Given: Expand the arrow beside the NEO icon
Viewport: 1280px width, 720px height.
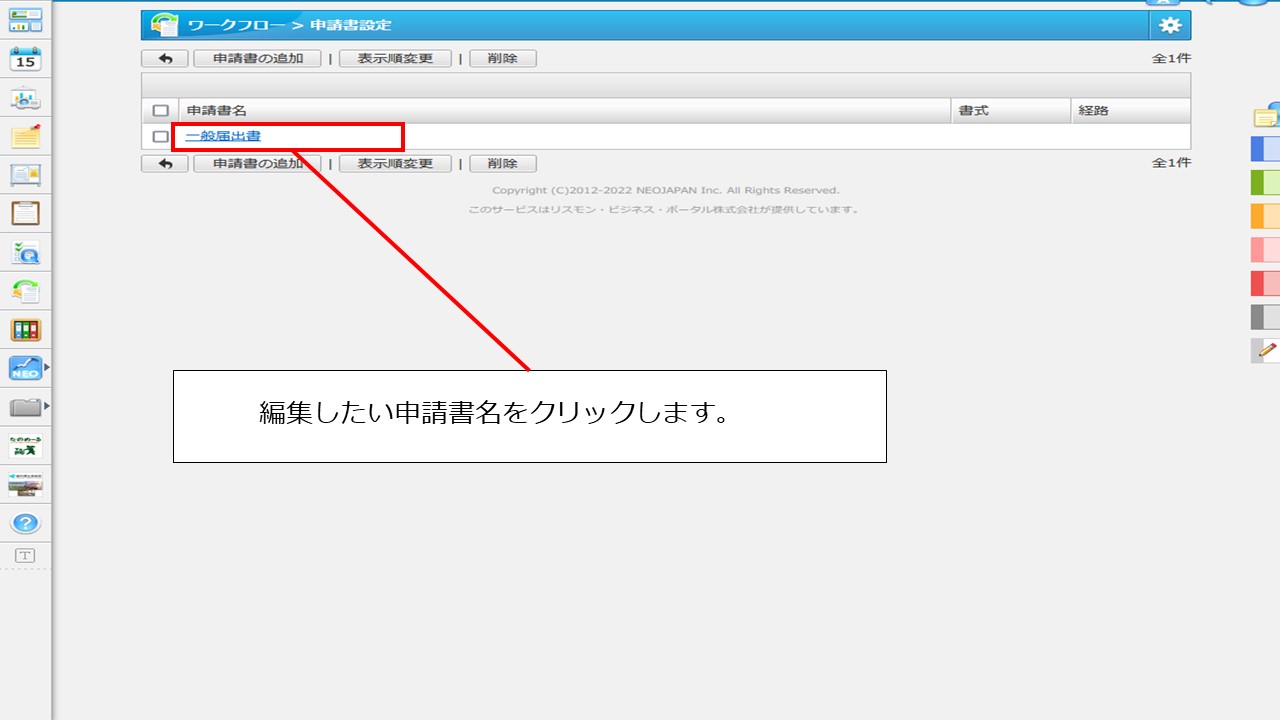Looking at the screenshot, I should pos(46,369).
